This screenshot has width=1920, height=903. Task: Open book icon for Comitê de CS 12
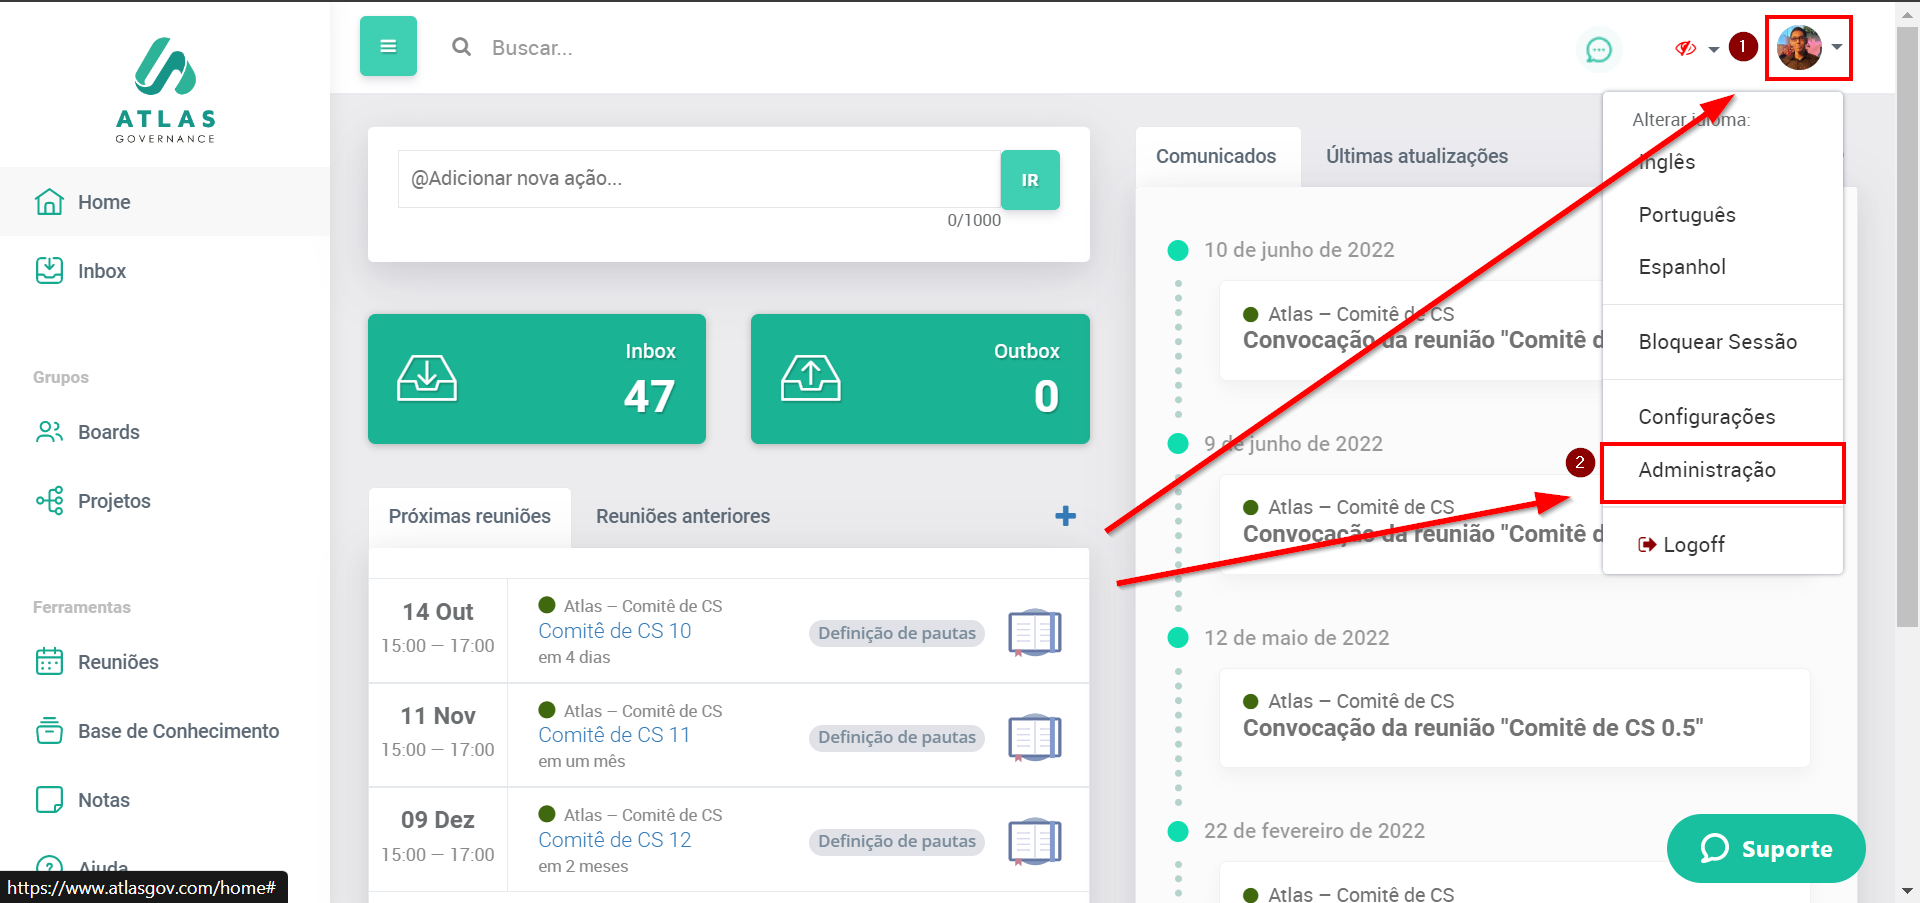tap(1035, 841)
